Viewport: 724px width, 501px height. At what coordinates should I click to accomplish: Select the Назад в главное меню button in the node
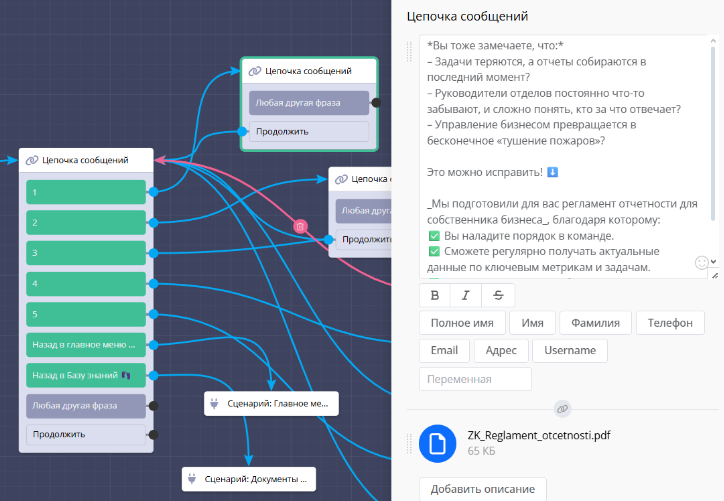coord(85,345)
